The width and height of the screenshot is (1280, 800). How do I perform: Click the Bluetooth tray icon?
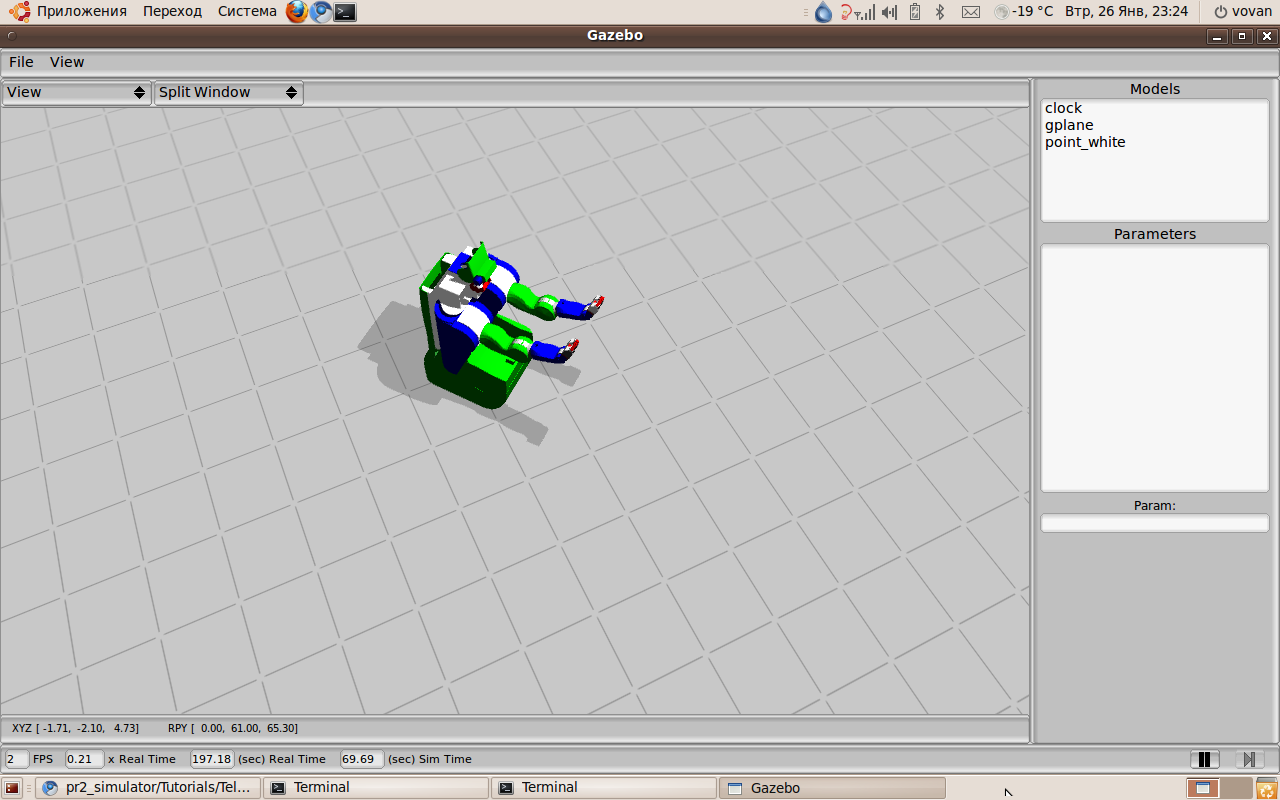[939, 12]
